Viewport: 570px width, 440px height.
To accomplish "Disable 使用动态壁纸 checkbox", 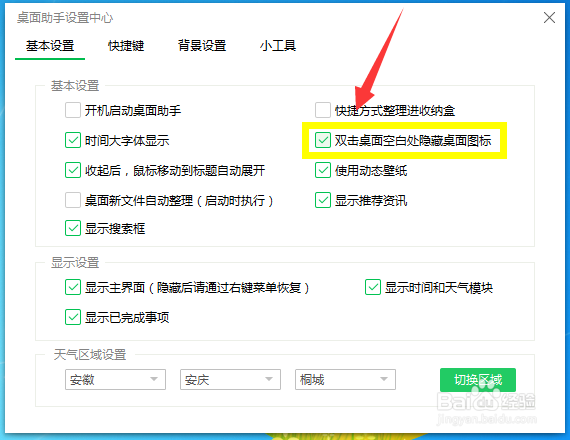I will [x=323, y=170].
